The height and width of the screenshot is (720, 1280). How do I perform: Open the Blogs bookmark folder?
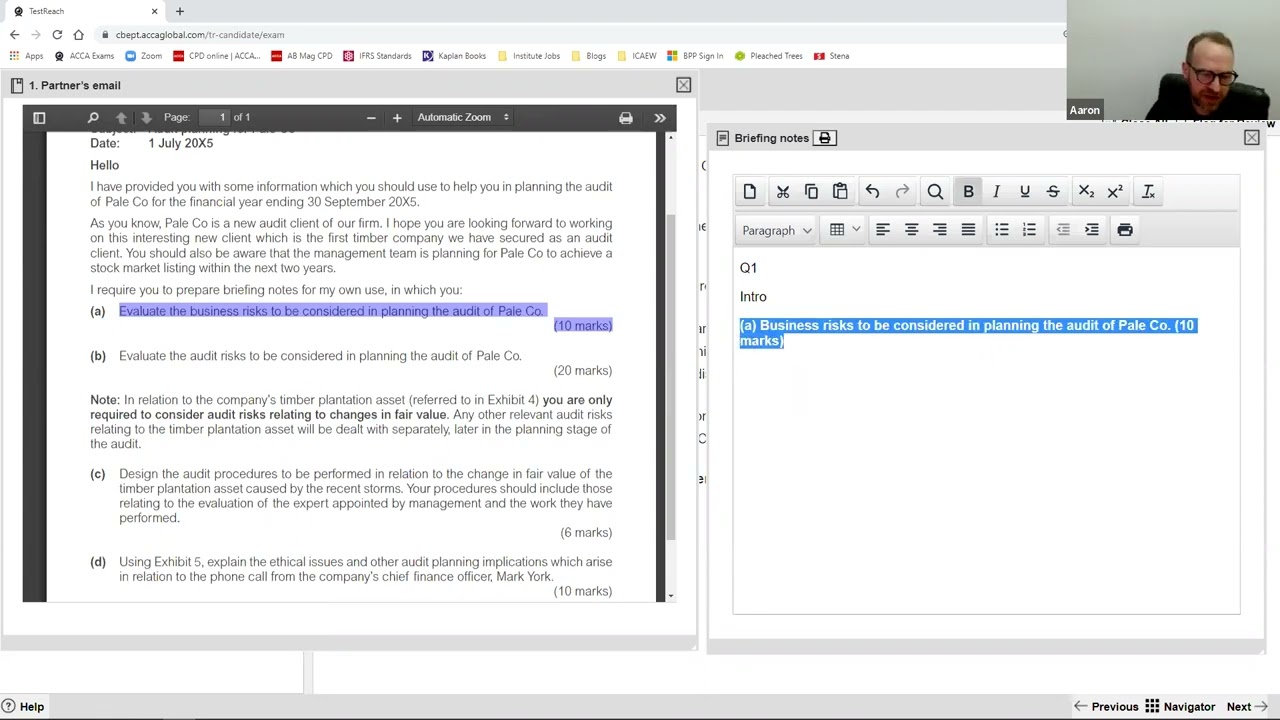589,56
